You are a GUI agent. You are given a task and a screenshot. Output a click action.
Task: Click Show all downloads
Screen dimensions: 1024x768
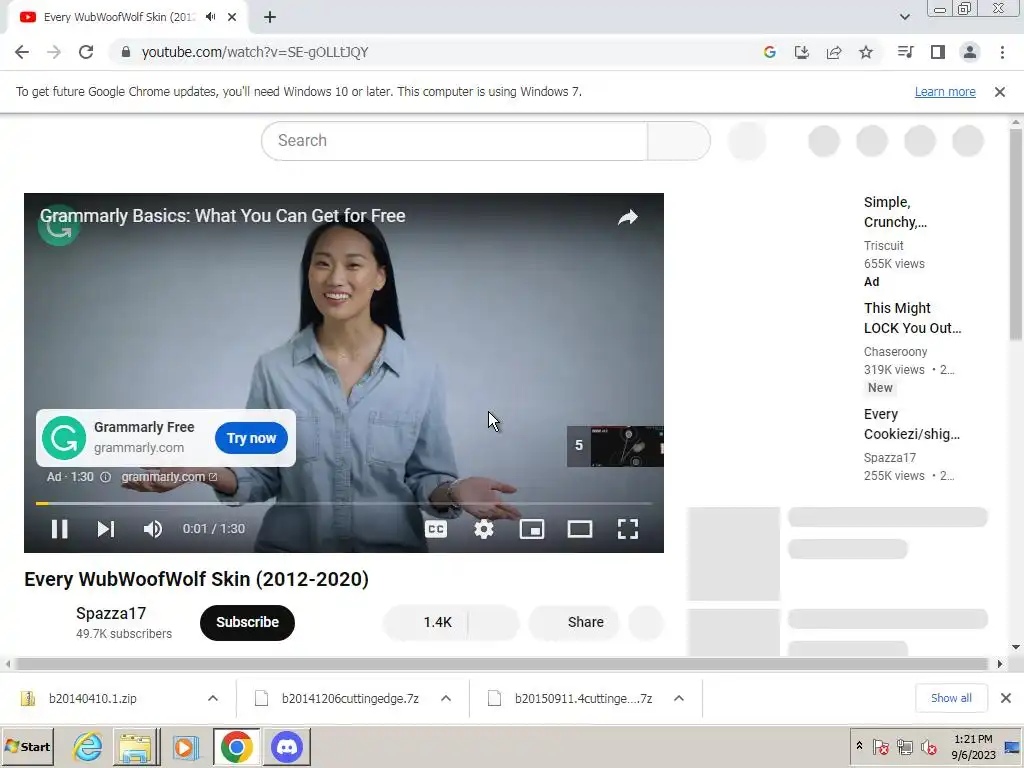point(951,698)
